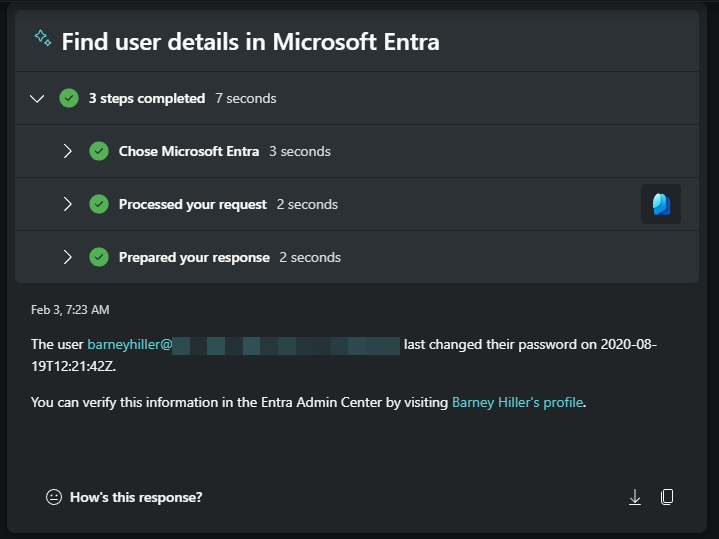
Task: Click green check next to 3 steps completed
Action: (x=69, y=98)
